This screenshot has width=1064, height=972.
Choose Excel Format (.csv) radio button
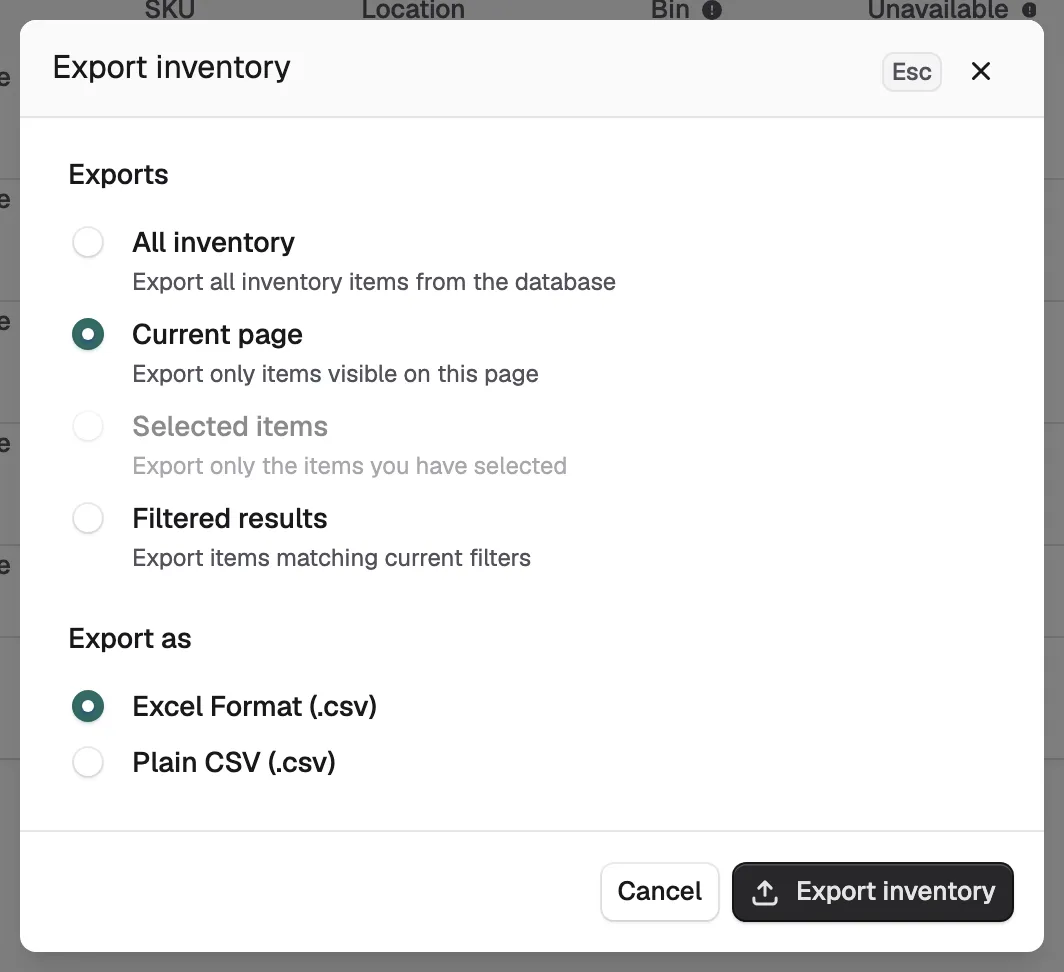[88, 707]
